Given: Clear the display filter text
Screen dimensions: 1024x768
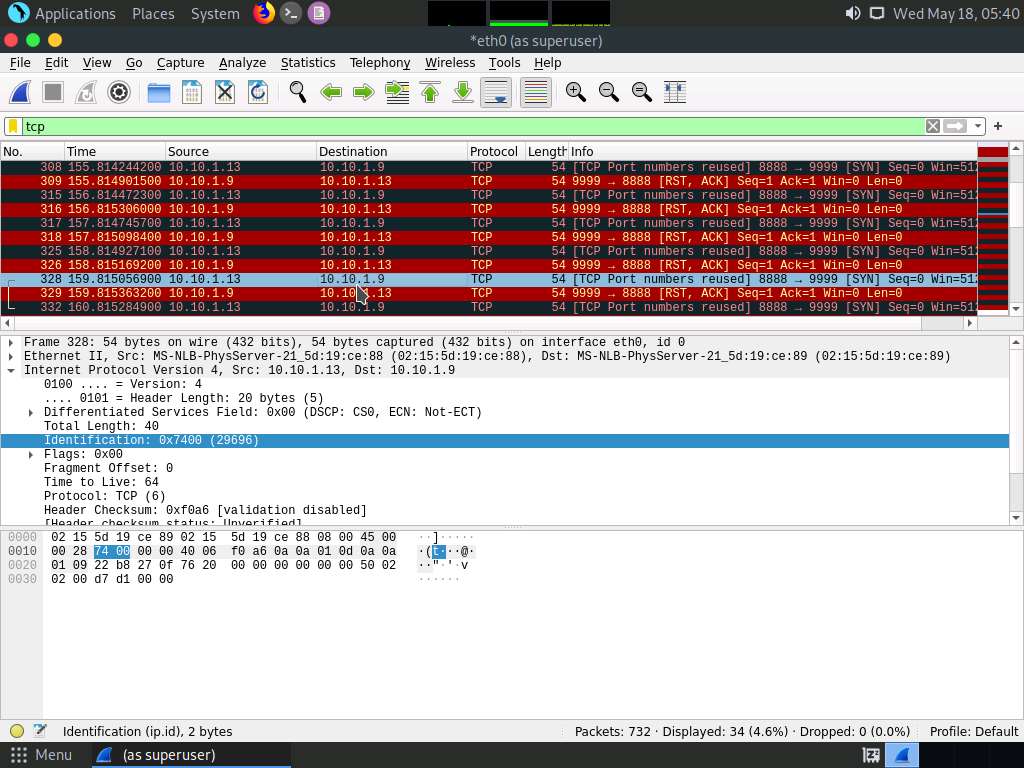Looking at the screenshot, I should tap(932, 126).
